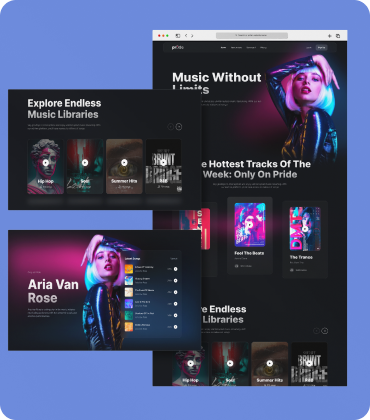Play the last song in latest songs list
Viewport: 370px width, 420px height.
point(176,327)
